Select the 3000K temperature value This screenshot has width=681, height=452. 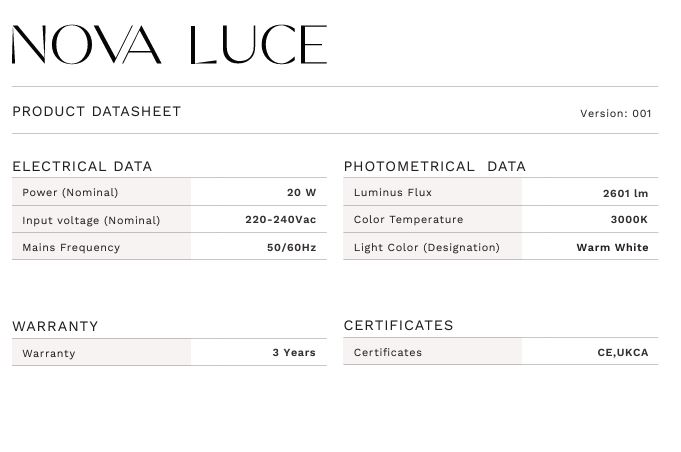coord(629,219)
